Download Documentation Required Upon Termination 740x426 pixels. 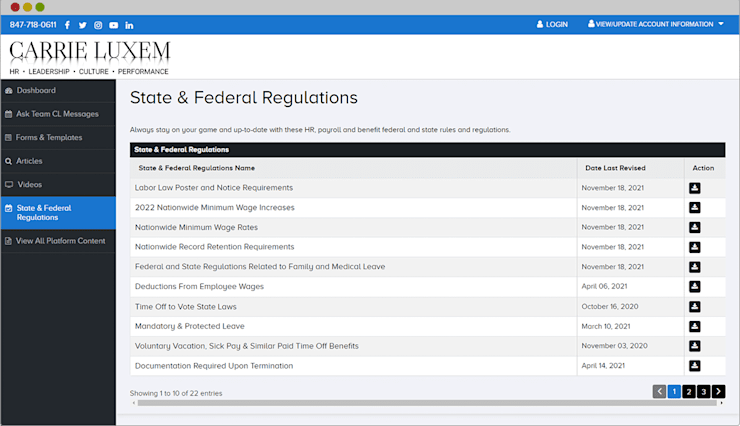point(695,366)
